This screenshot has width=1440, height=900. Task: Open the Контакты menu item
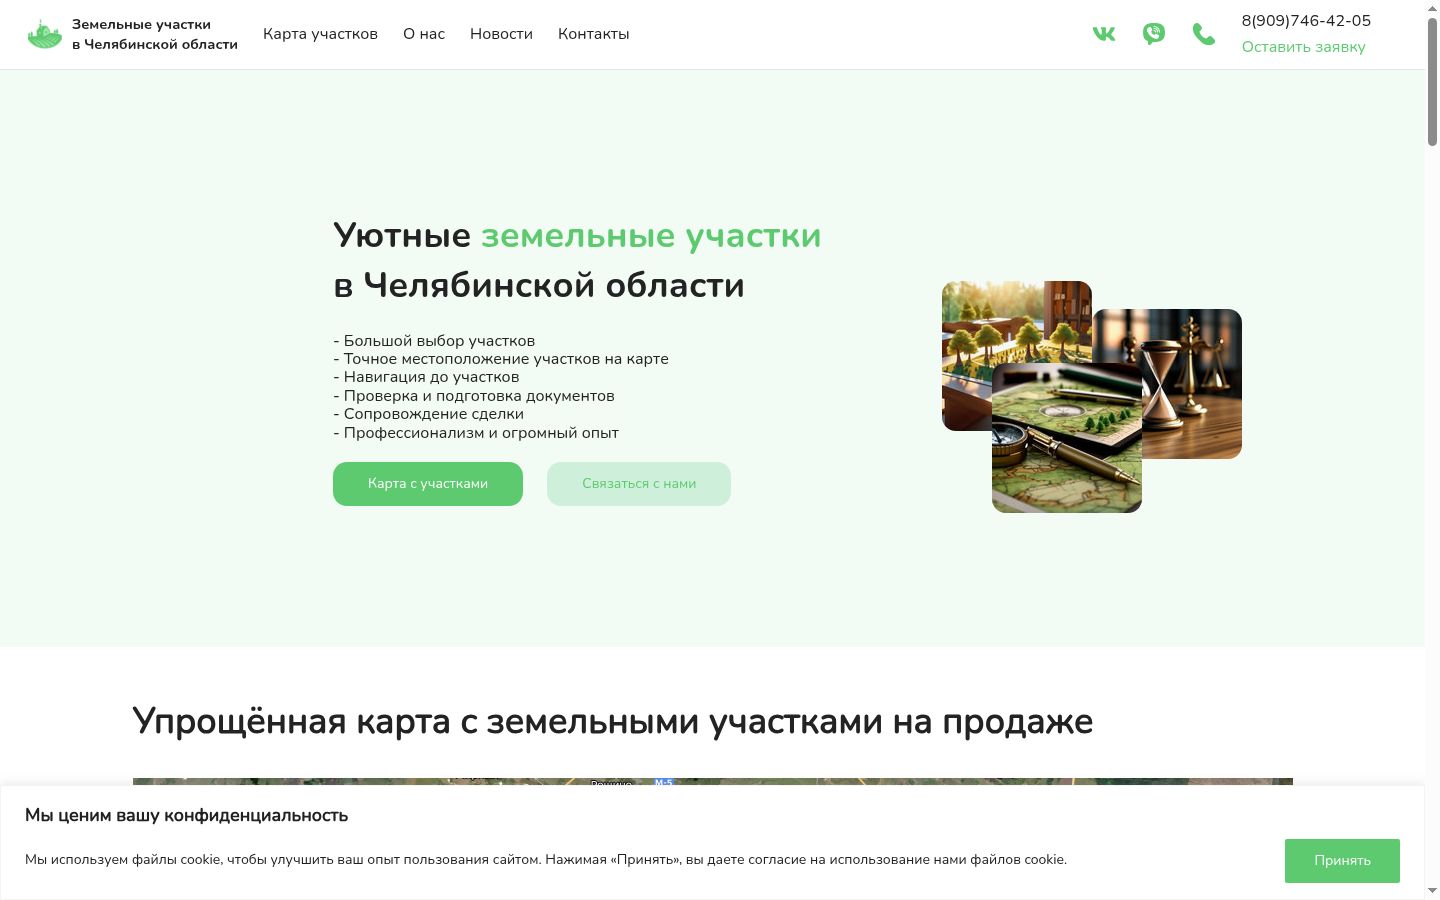point(594,34)
